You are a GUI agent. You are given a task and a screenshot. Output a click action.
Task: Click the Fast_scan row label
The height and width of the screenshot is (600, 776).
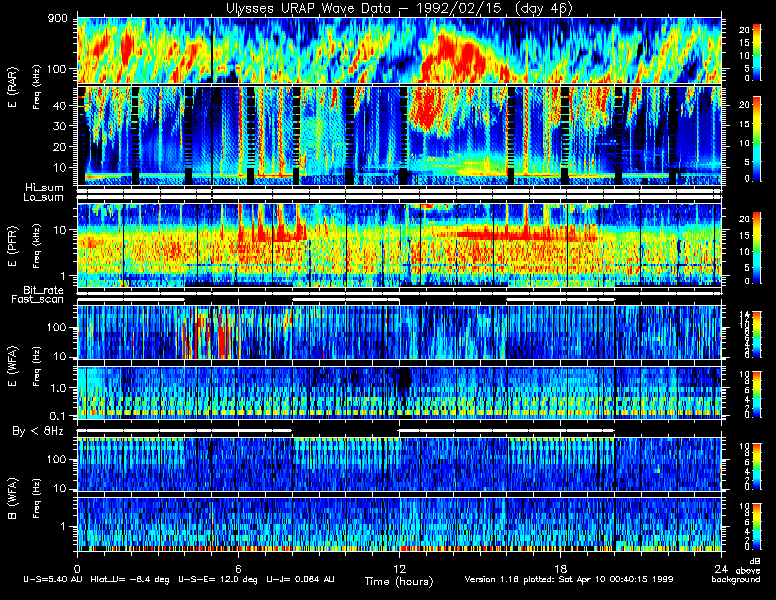(x=38, y=300)
